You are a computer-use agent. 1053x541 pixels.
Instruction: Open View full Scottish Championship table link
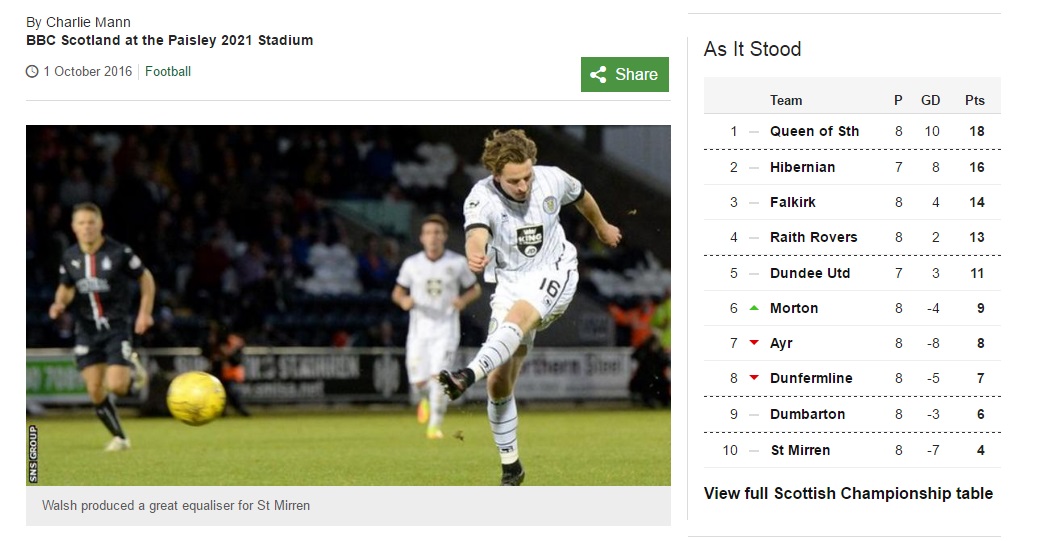click(x=848, y=493)
